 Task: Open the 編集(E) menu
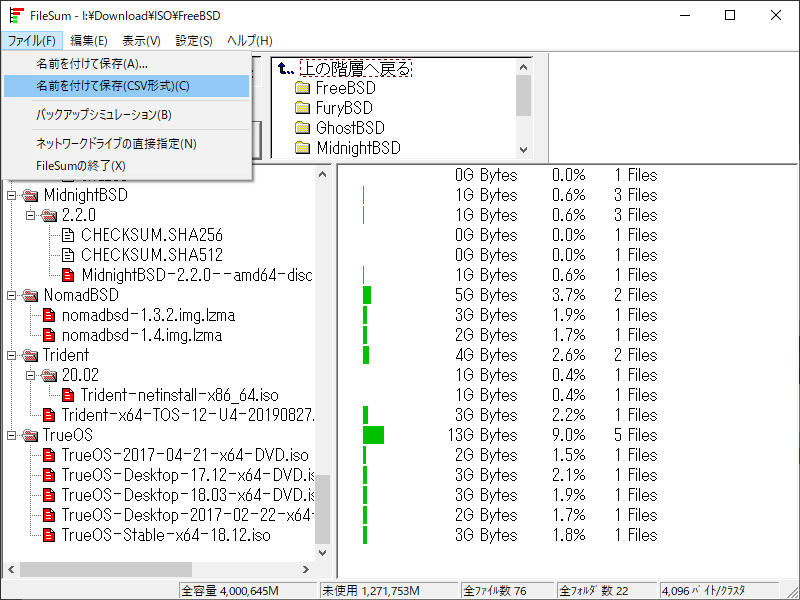[89, 40]
